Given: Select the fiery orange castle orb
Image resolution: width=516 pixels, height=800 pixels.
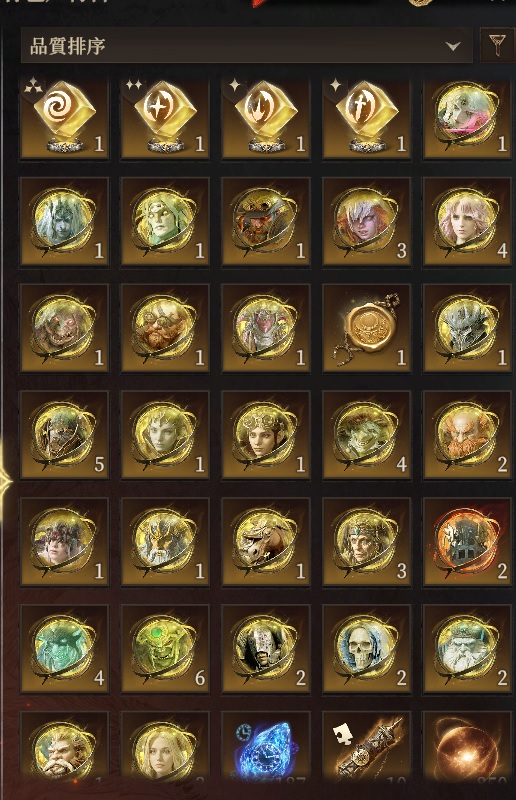Looking at the screenshot, I should coord(467,542).
